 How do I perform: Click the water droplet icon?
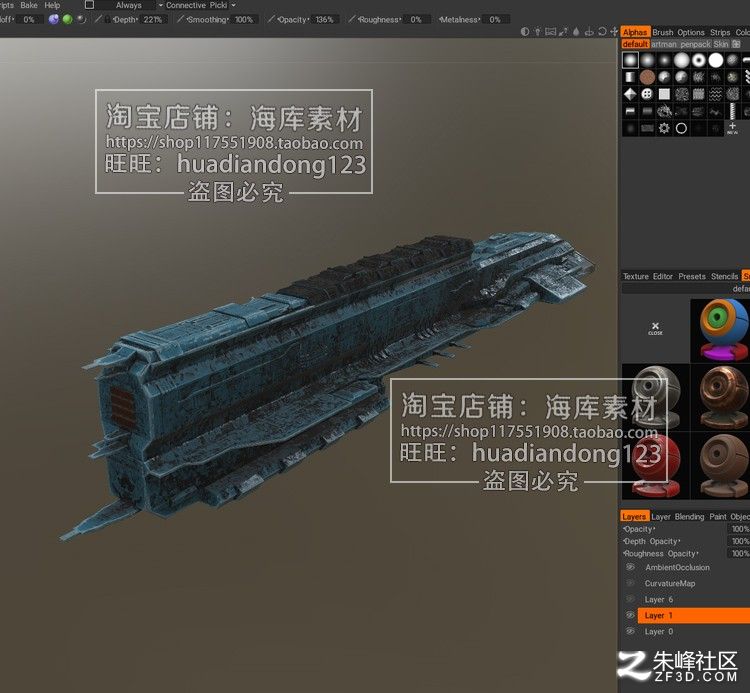click(576, 32)
